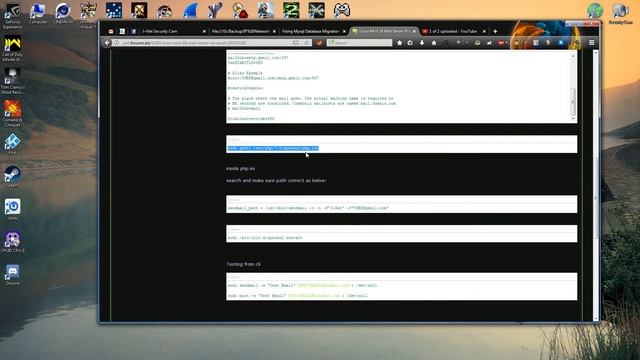Switch to the YouTube uploaded tab
640x360 pixels.
pos(454,31)
